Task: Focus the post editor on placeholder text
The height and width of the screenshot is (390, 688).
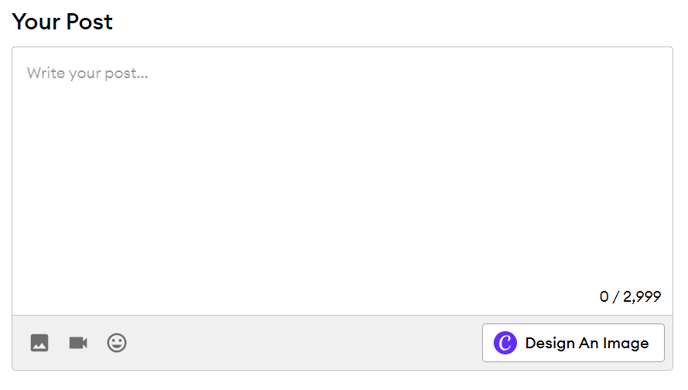Action: tap(87, 73)
